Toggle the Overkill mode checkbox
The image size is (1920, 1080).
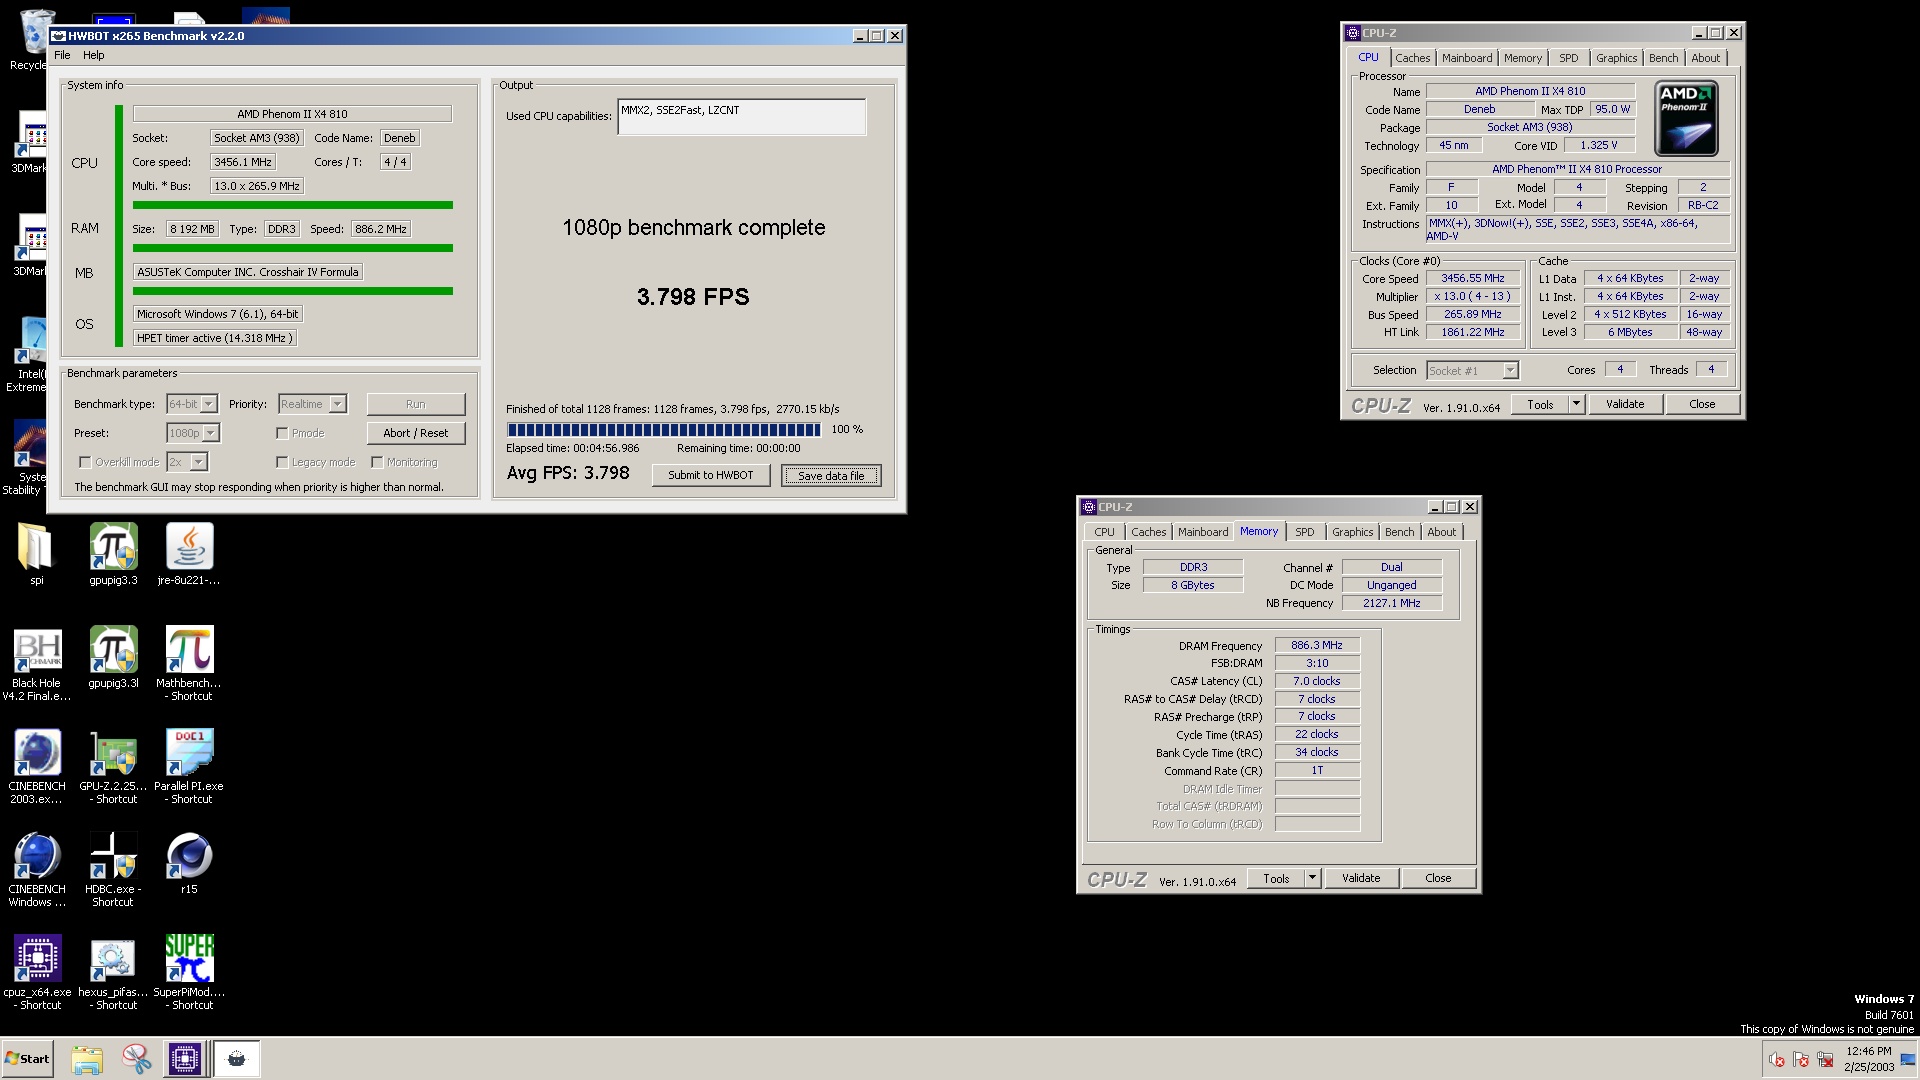coord(85,462)
